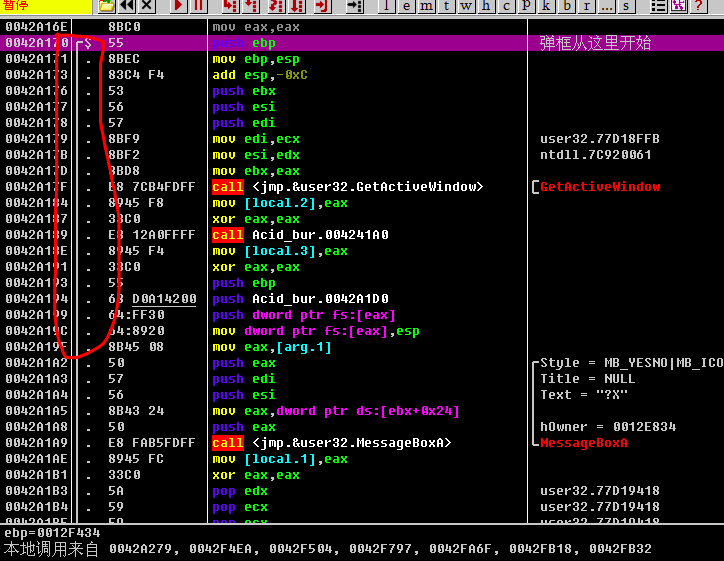The height and width of the screenshot is (561, 724).
Task: Select the 'mov eax,eax' instruction line
Action: (x=256, y=27)
